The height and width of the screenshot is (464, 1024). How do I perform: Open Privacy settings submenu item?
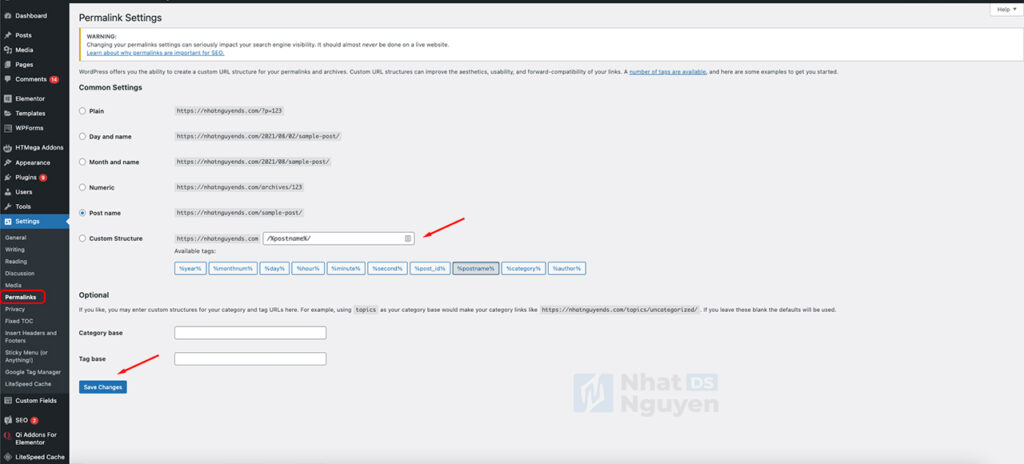coord(15,309)
